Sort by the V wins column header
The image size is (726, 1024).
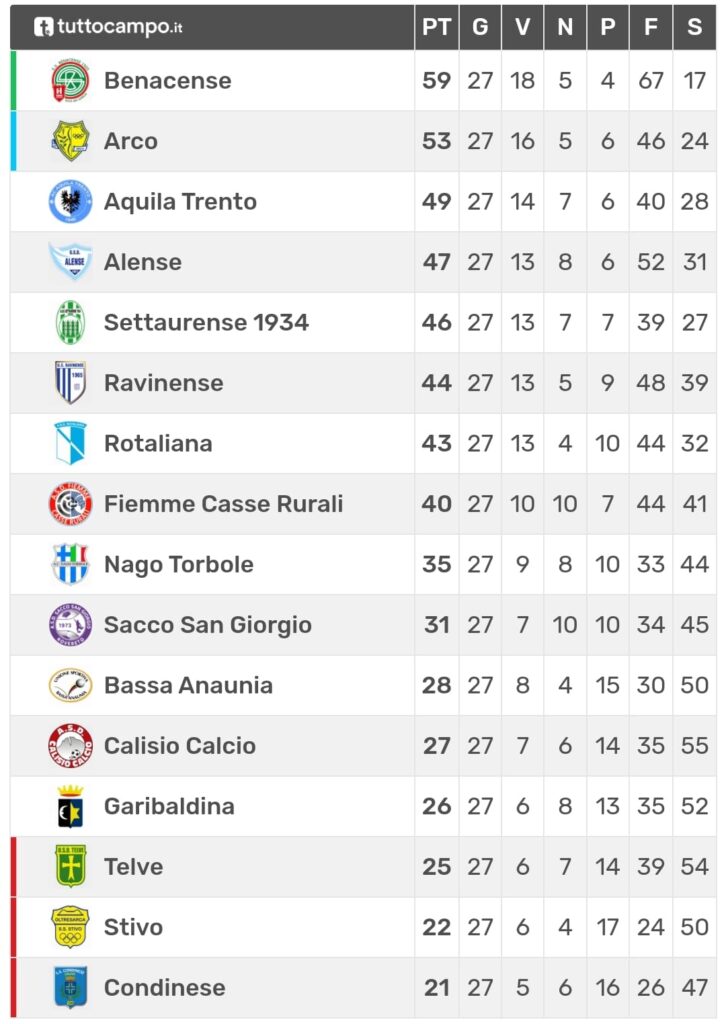click(x=522, y=27)
